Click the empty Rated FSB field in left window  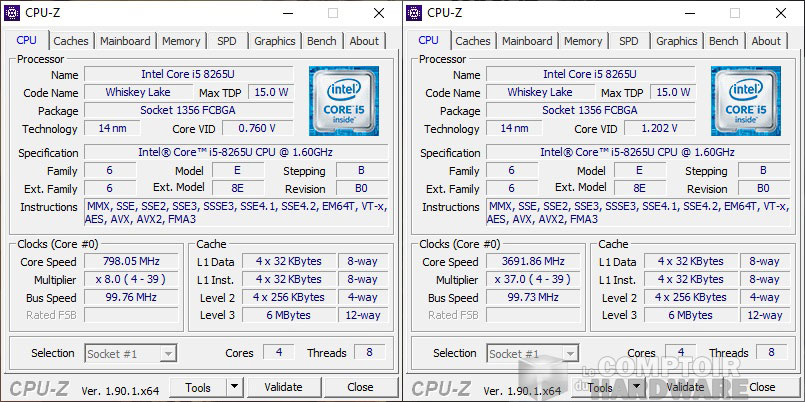[131, 315]
